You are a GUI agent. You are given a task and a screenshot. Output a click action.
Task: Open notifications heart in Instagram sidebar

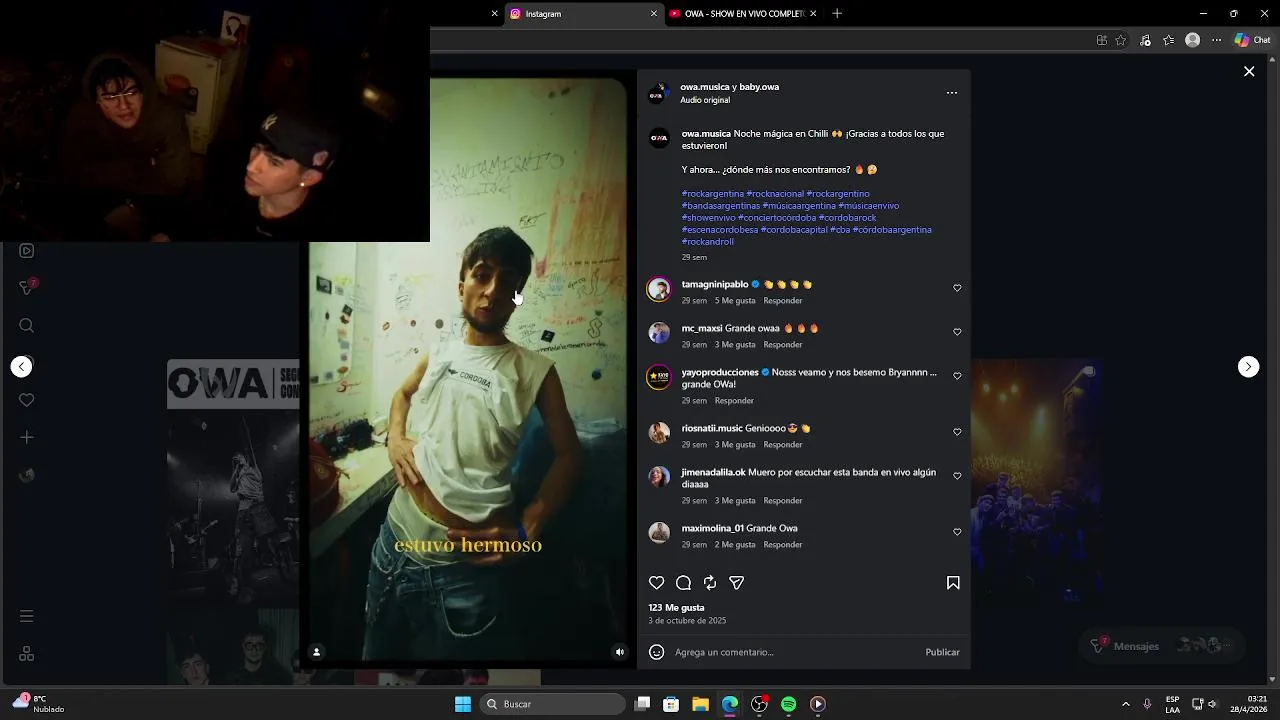[27, 400]
